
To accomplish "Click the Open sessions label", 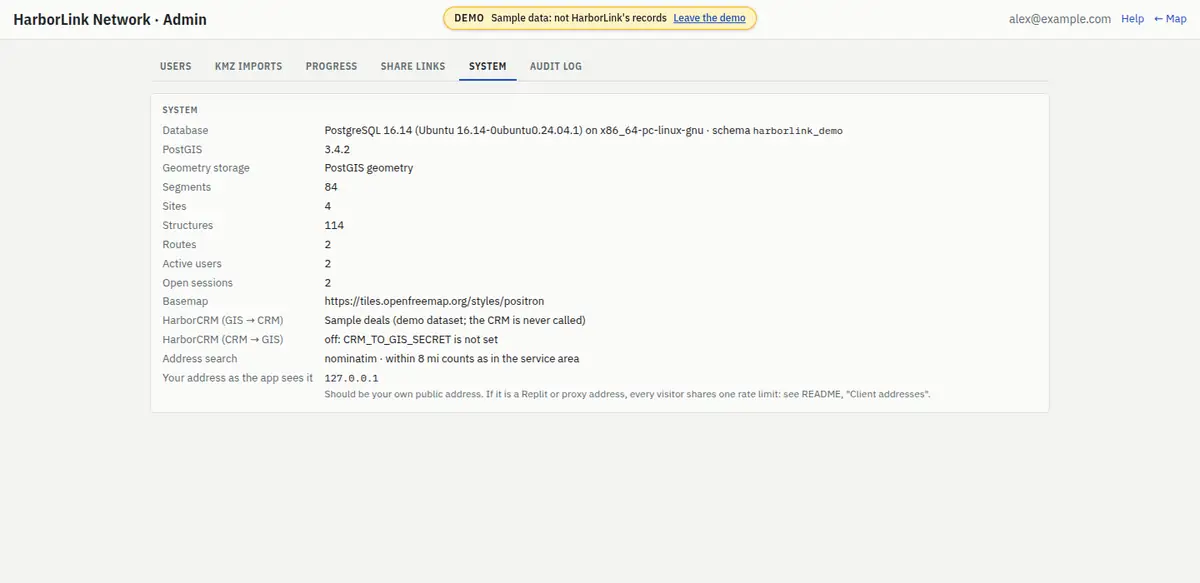I will (197, 282).
